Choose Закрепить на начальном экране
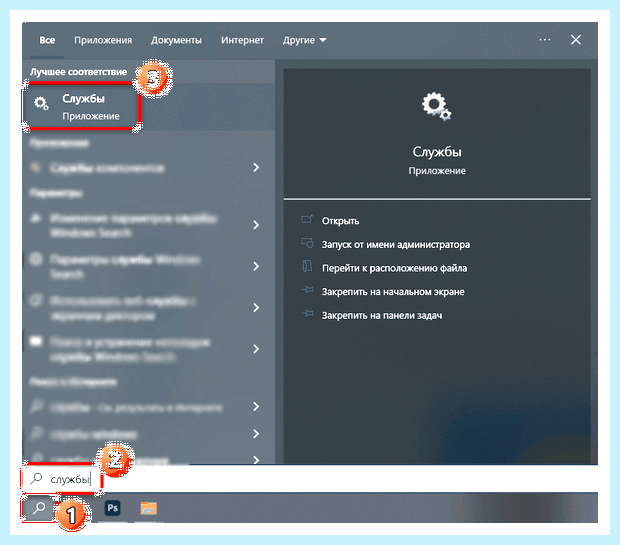Screen dimensions: 620x545 [393, 292]
